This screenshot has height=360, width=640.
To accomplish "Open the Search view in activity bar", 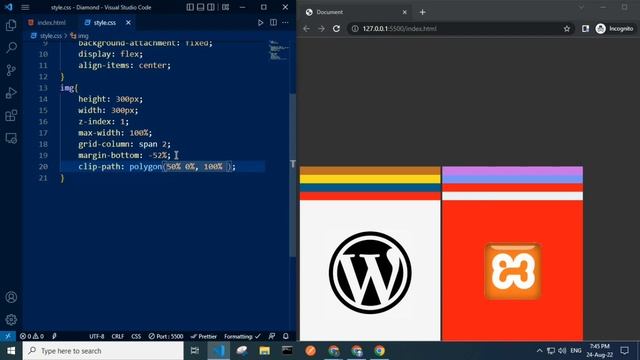I will point(11,48).
